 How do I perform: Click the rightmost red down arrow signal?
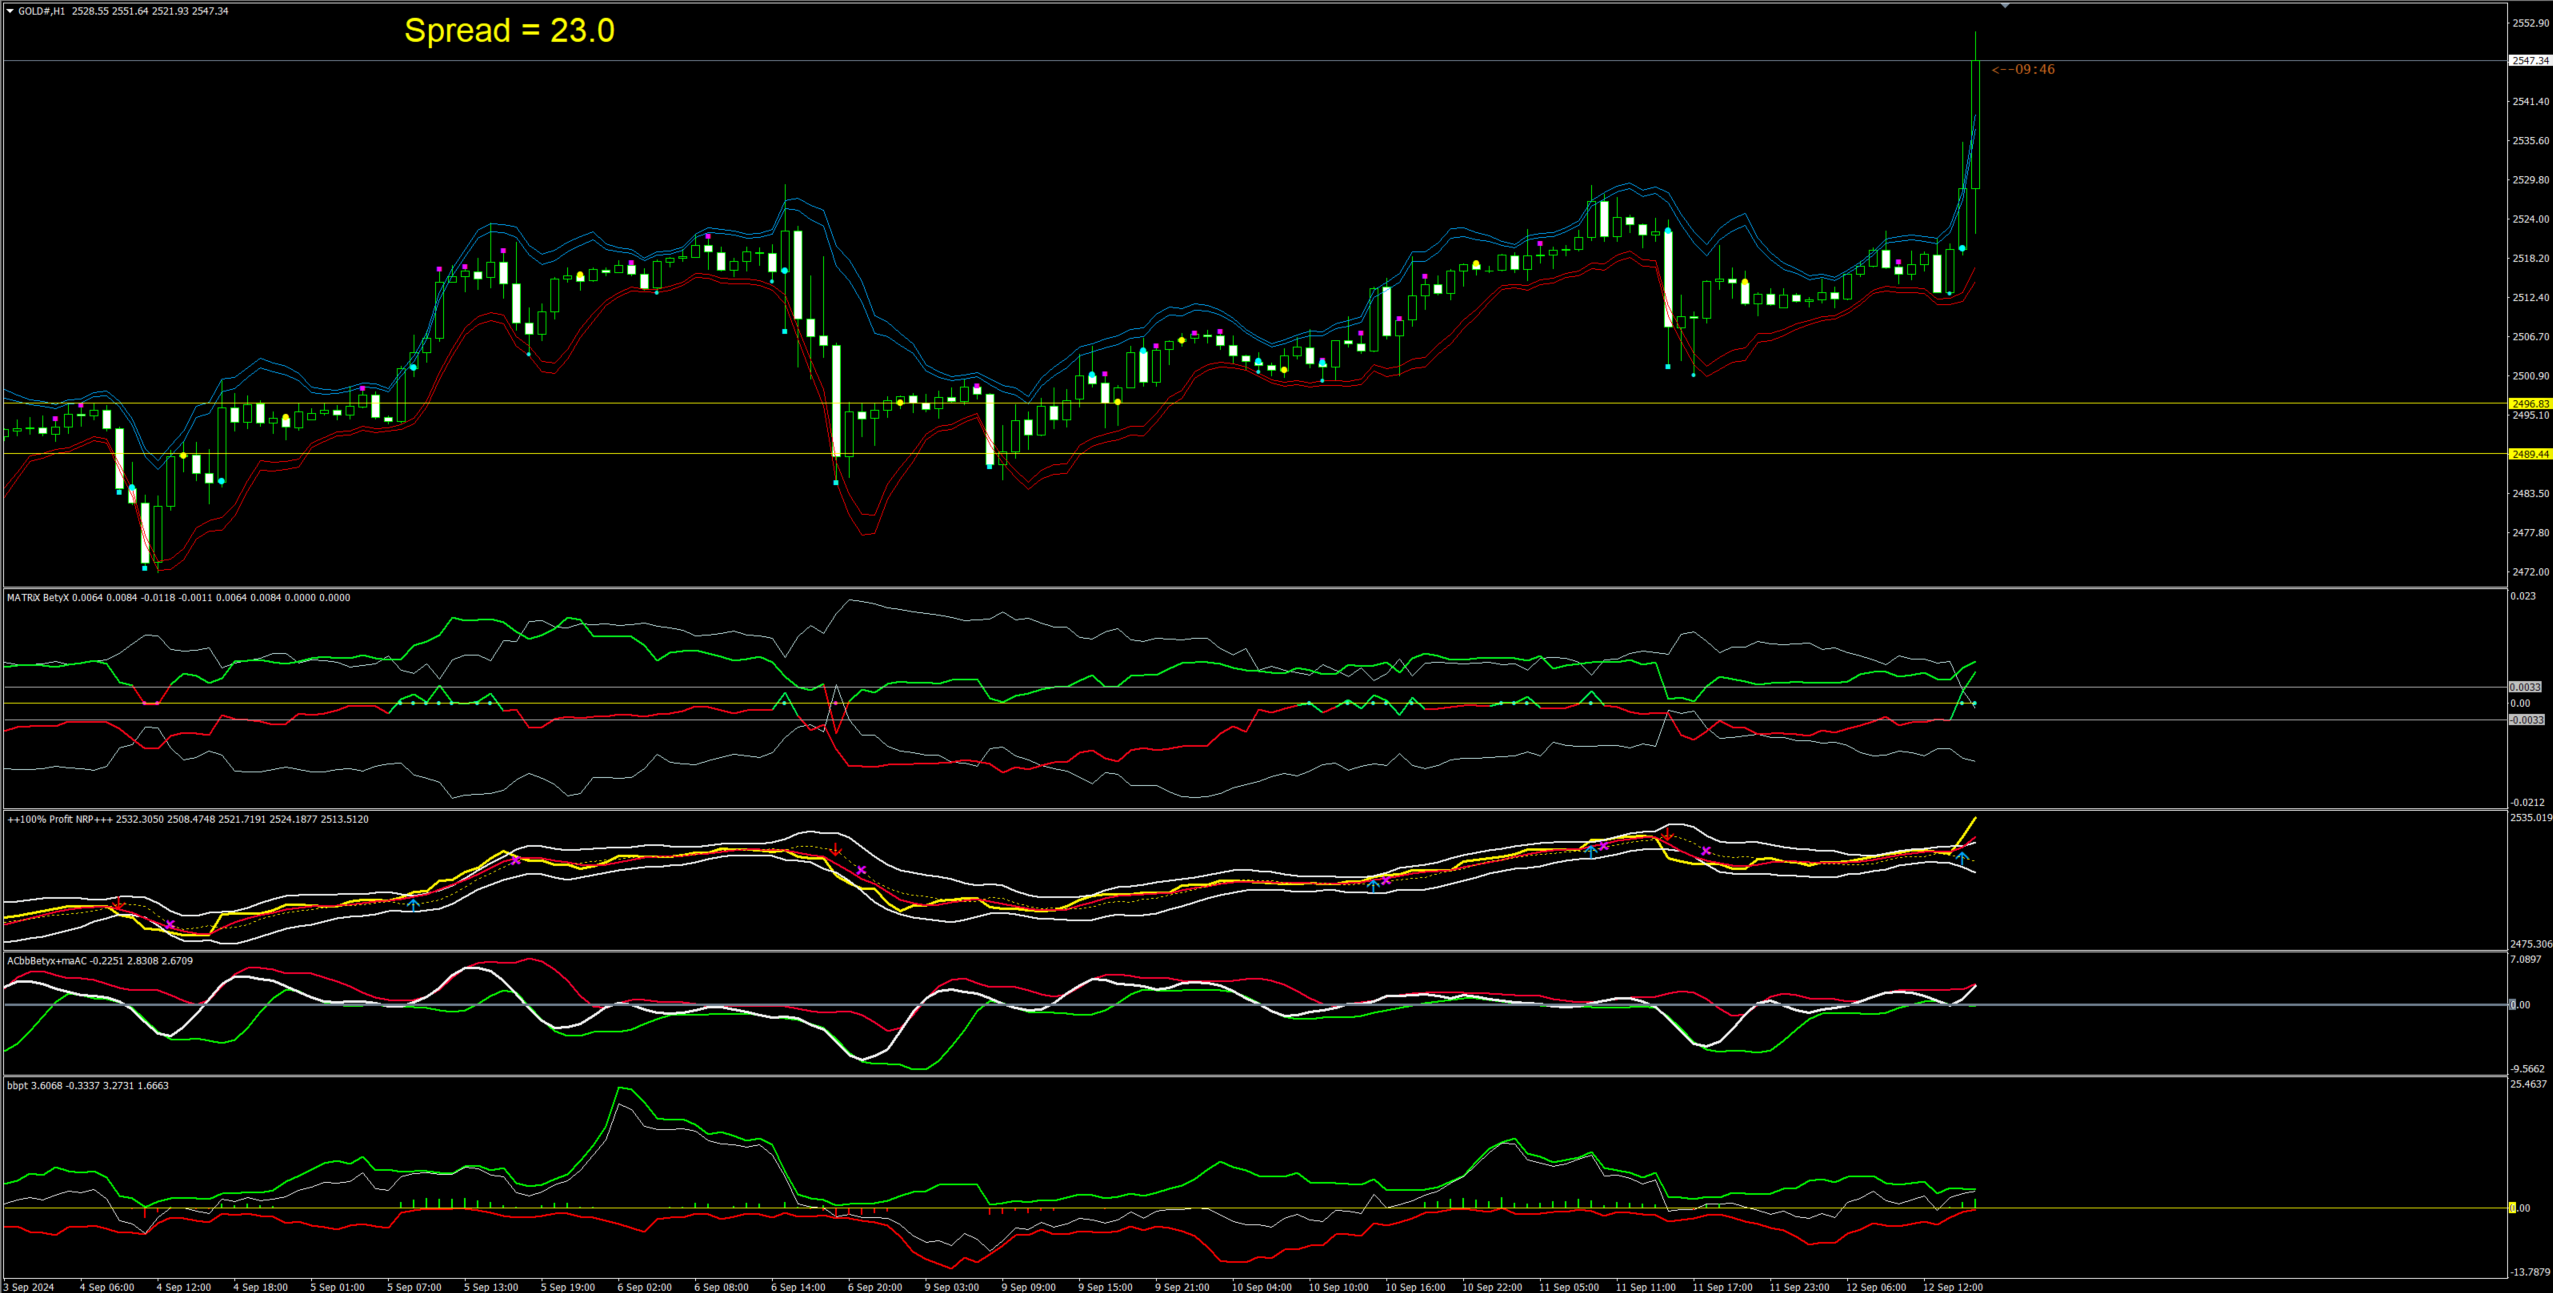(1667, 835)
